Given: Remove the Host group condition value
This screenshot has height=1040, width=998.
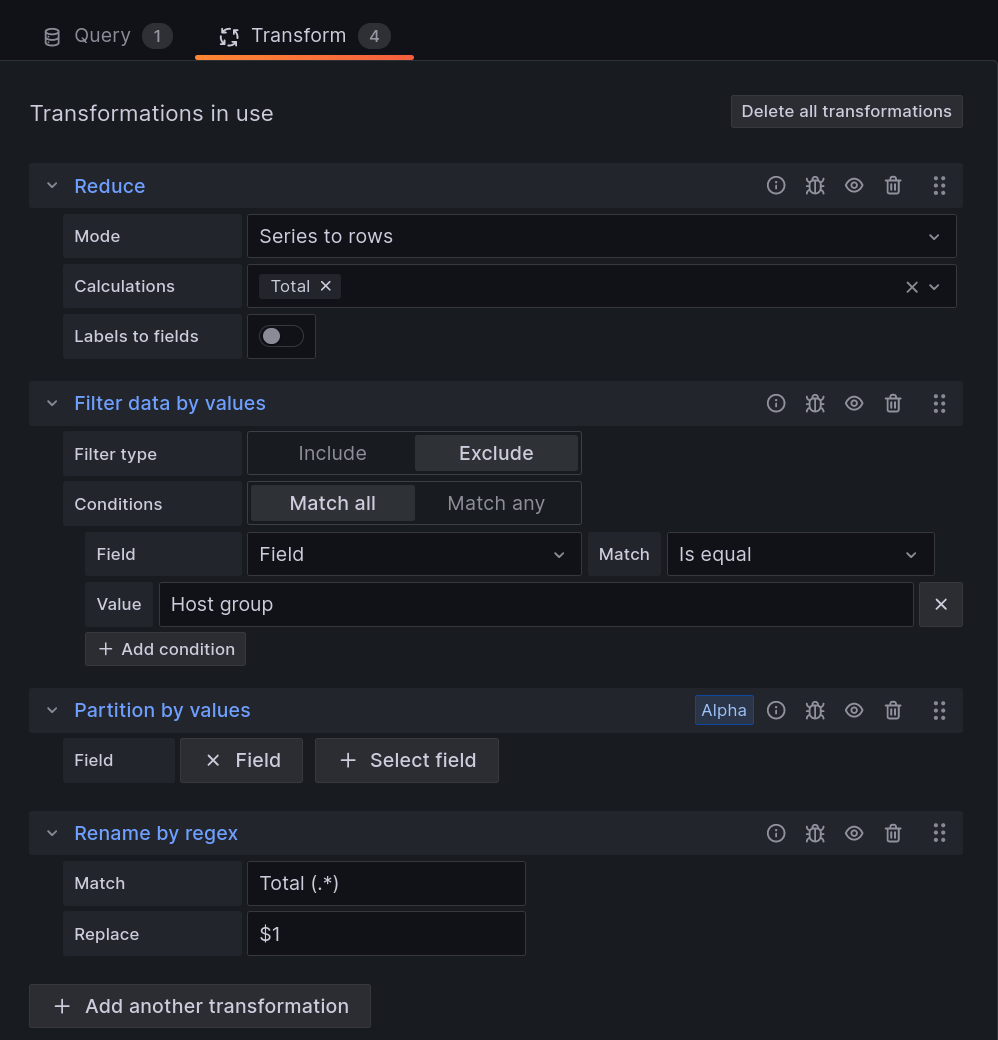Looking at the screenshot, I should click(x=940, y=604).
